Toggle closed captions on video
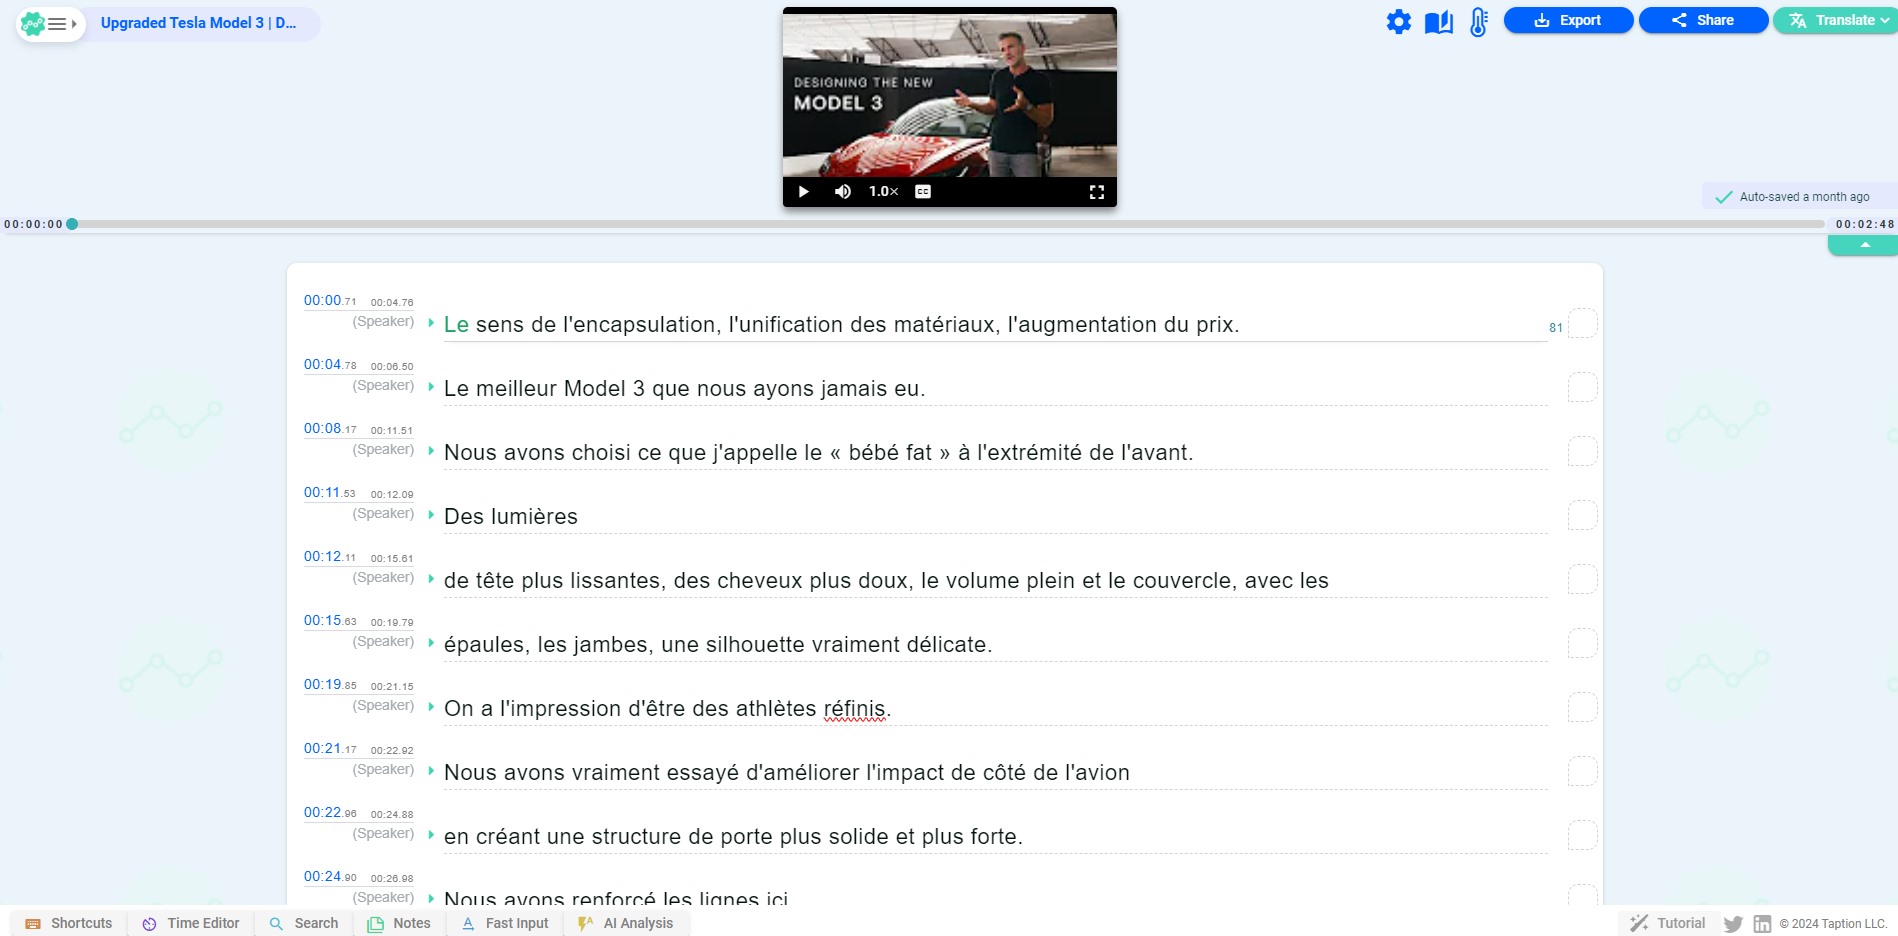The width and height of the screenshot is (1898, 936). point(923,191)
